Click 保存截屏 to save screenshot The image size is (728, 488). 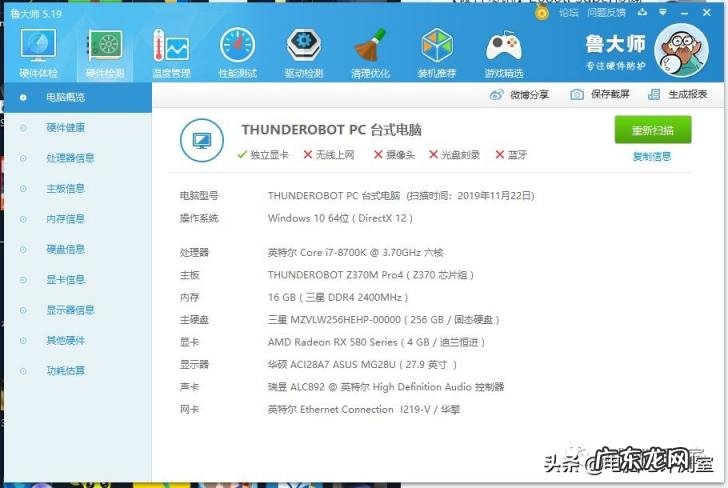599,94
